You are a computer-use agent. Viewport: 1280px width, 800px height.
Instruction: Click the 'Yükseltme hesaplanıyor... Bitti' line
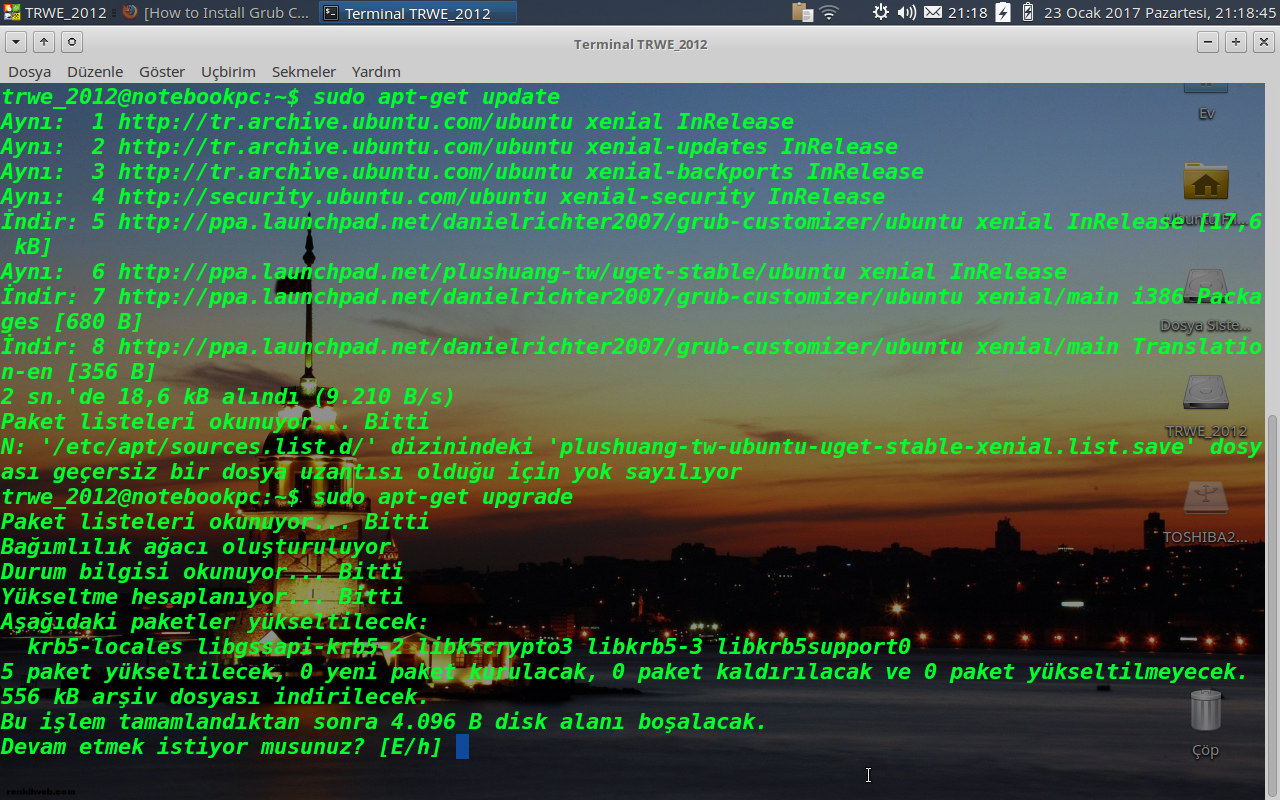coord(202,597)
